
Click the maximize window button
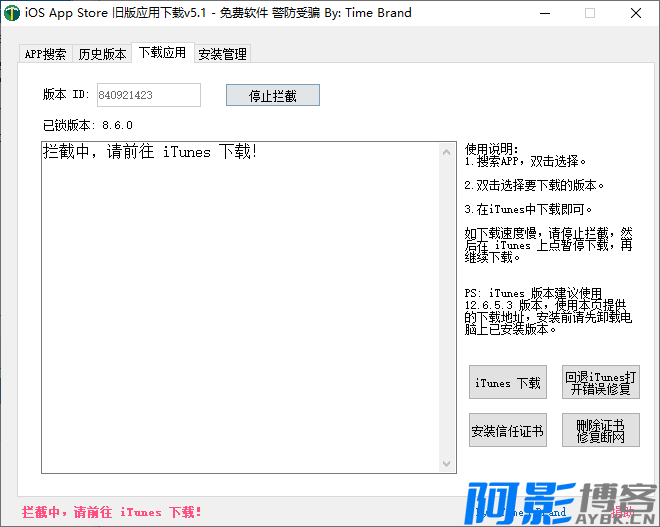coord(590,13)
